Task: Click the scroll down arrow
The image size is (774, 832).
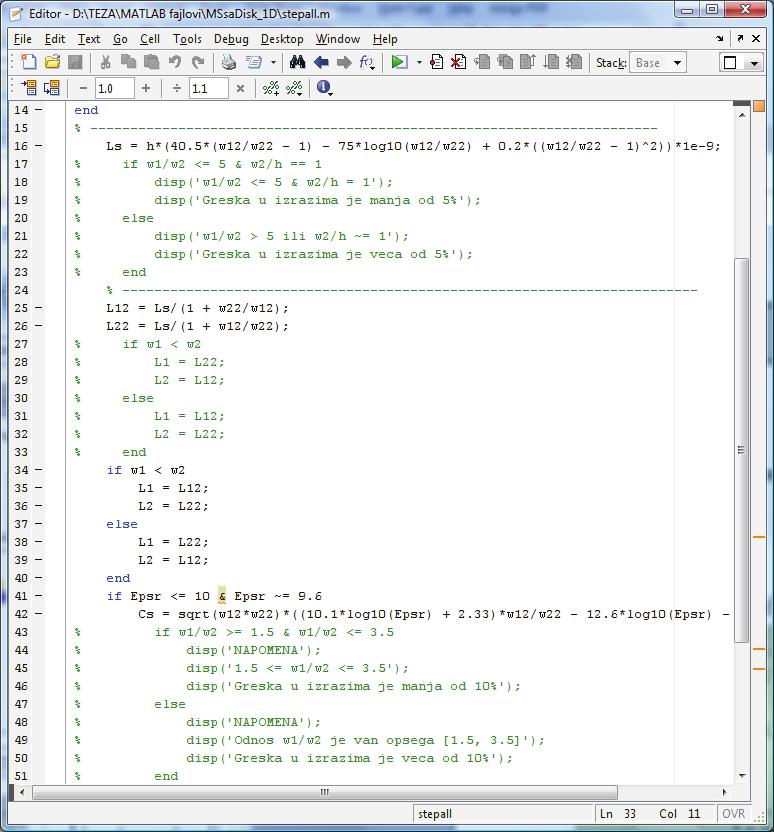Action: tap(742, 776)
